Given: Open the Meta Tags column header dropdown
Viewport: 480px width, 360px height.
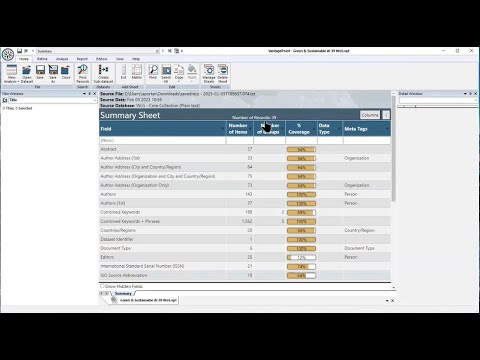Looking at the screenshot, I should pyautogui.click(x=387, y=129).
